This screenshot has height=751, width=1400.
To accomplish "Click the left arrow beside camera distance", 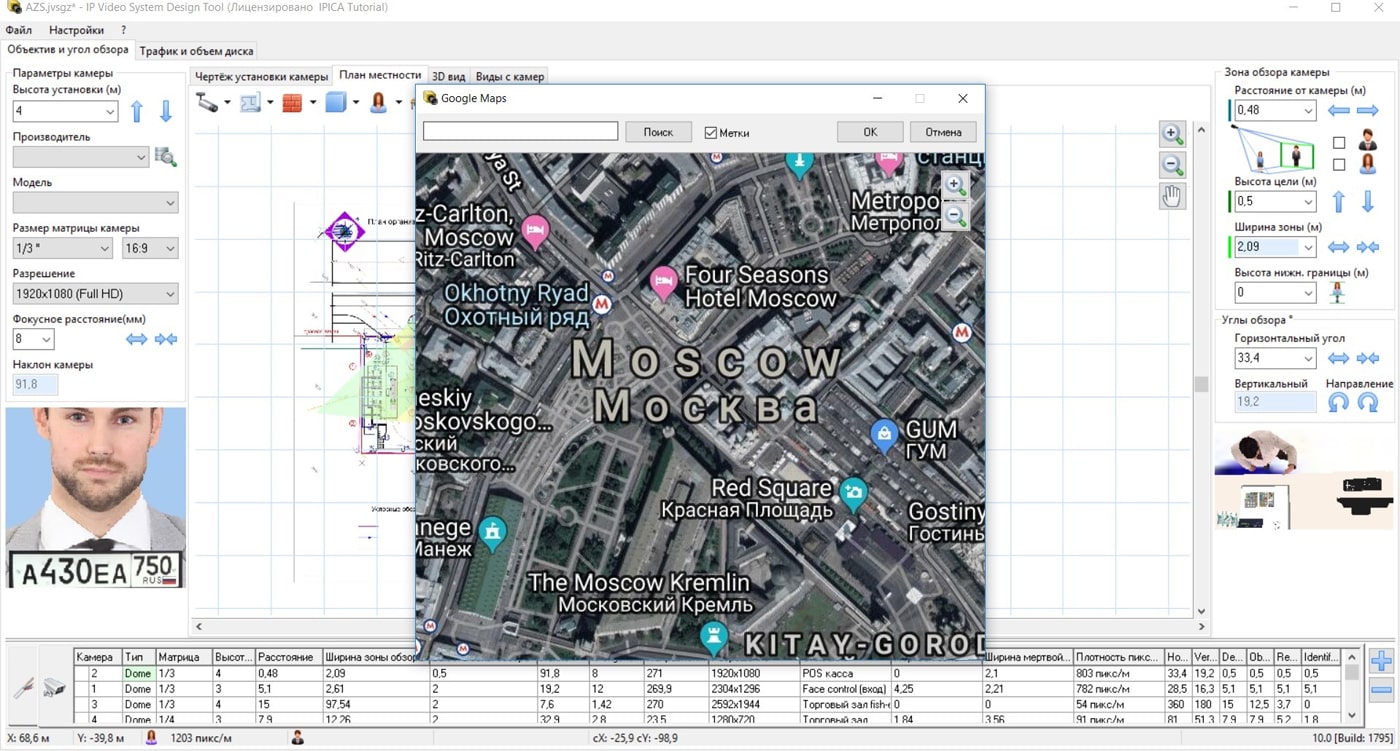I will click(1339, 111).
